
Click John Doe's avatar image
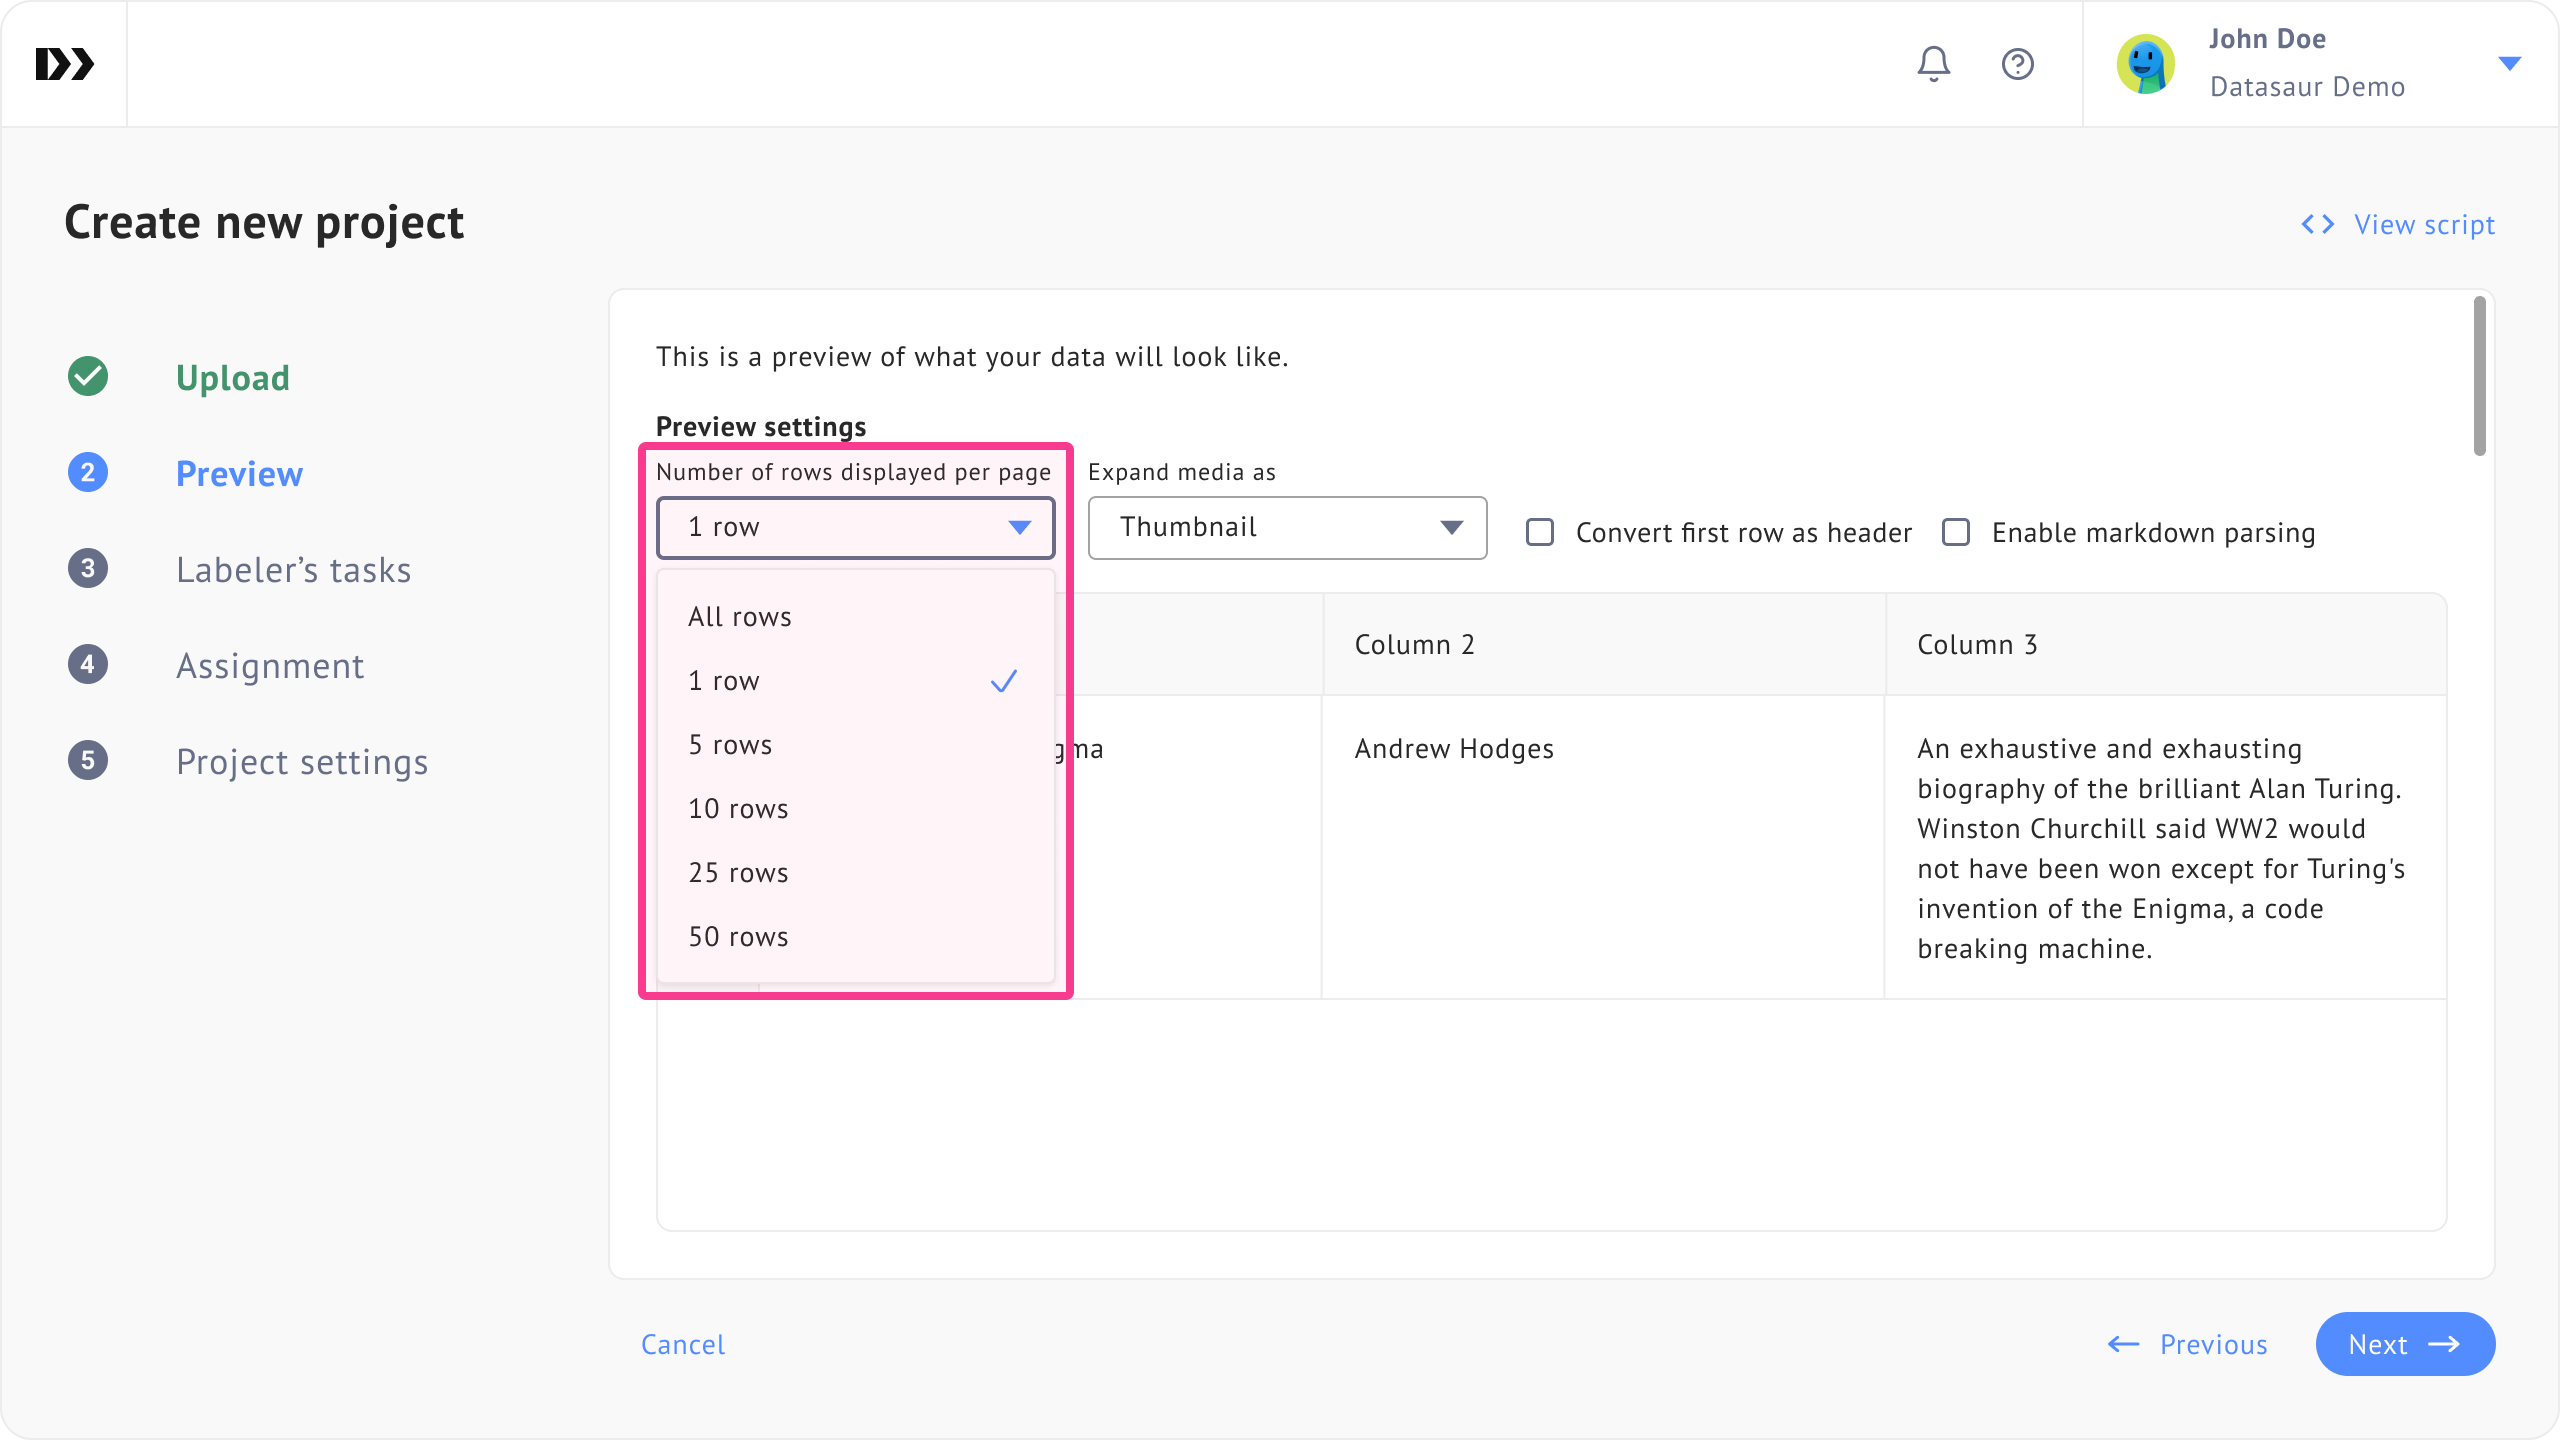(x=2145, y=64)
